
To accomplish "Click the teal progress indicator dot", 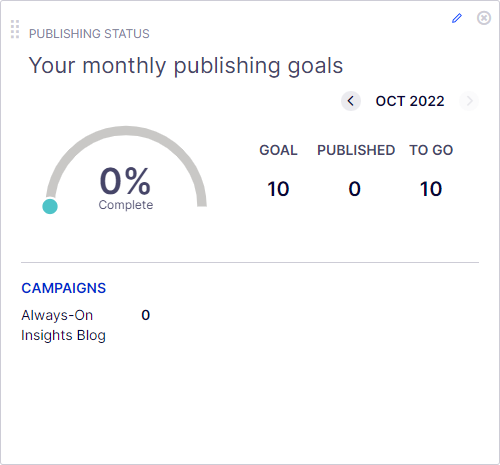I will click(50, 206).
